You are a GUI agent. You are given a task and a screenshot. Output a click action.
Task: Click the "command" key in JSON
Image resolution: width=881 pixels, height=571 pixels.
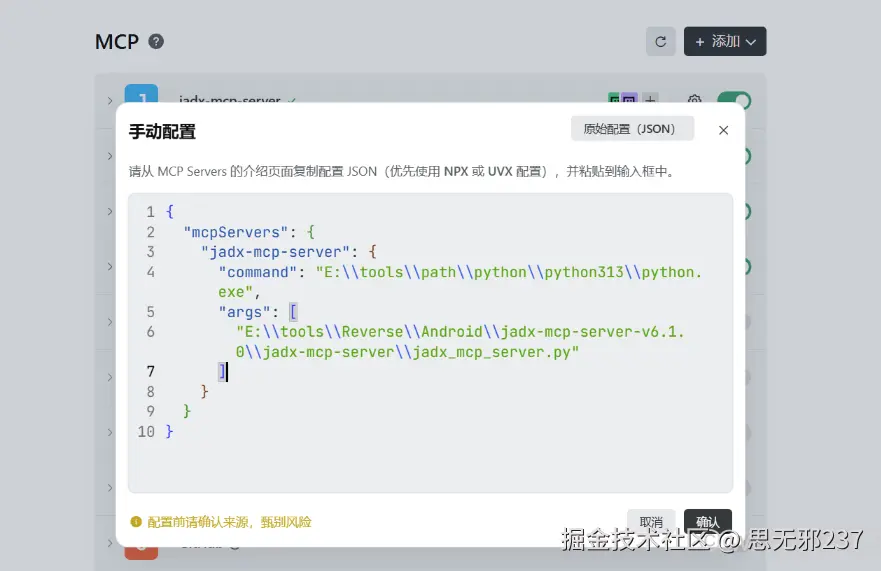tap(258, 272)
